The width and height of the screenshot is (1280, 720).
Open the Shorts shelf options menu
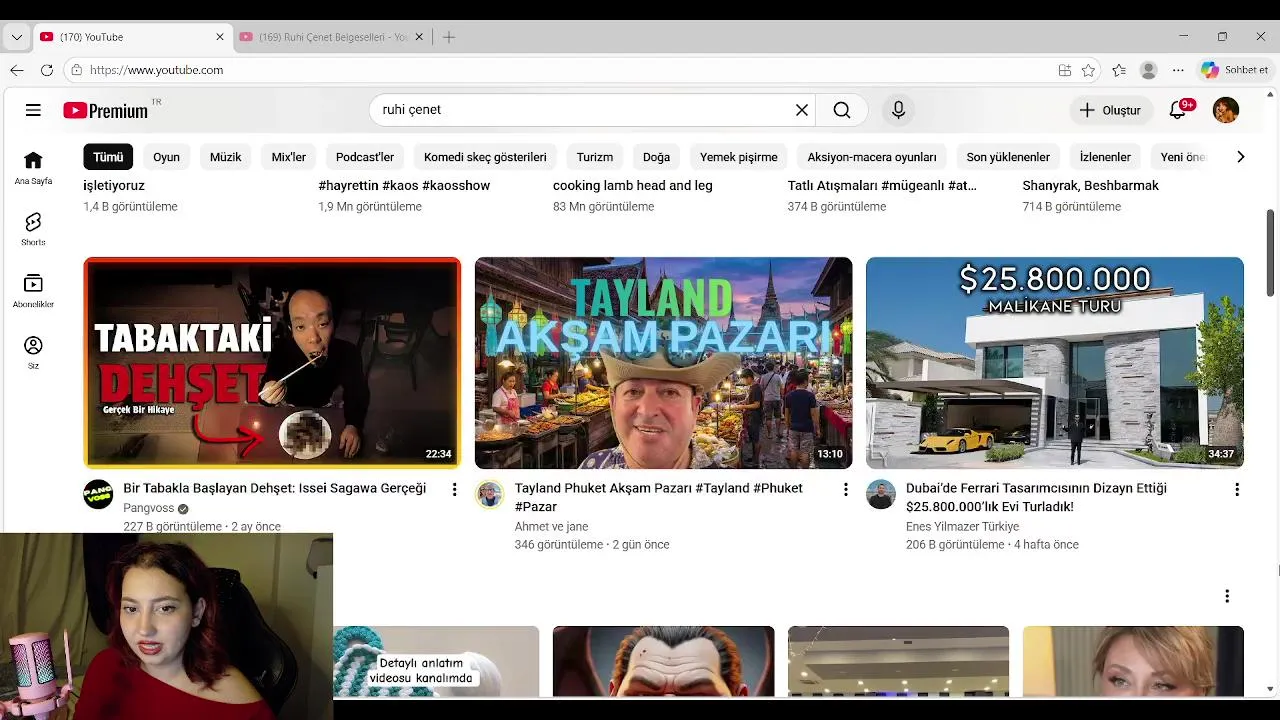tap(1227, 596)
